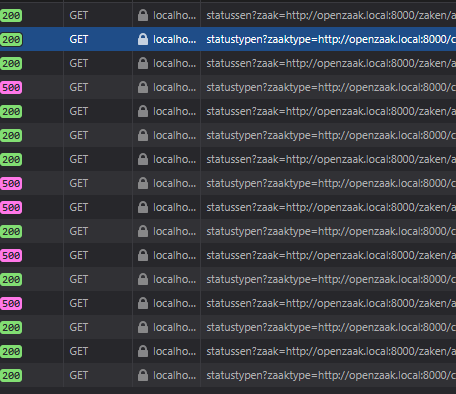Select 500 statussen URL directly beneath a 500 statustypen row

[x=331, y=207]
